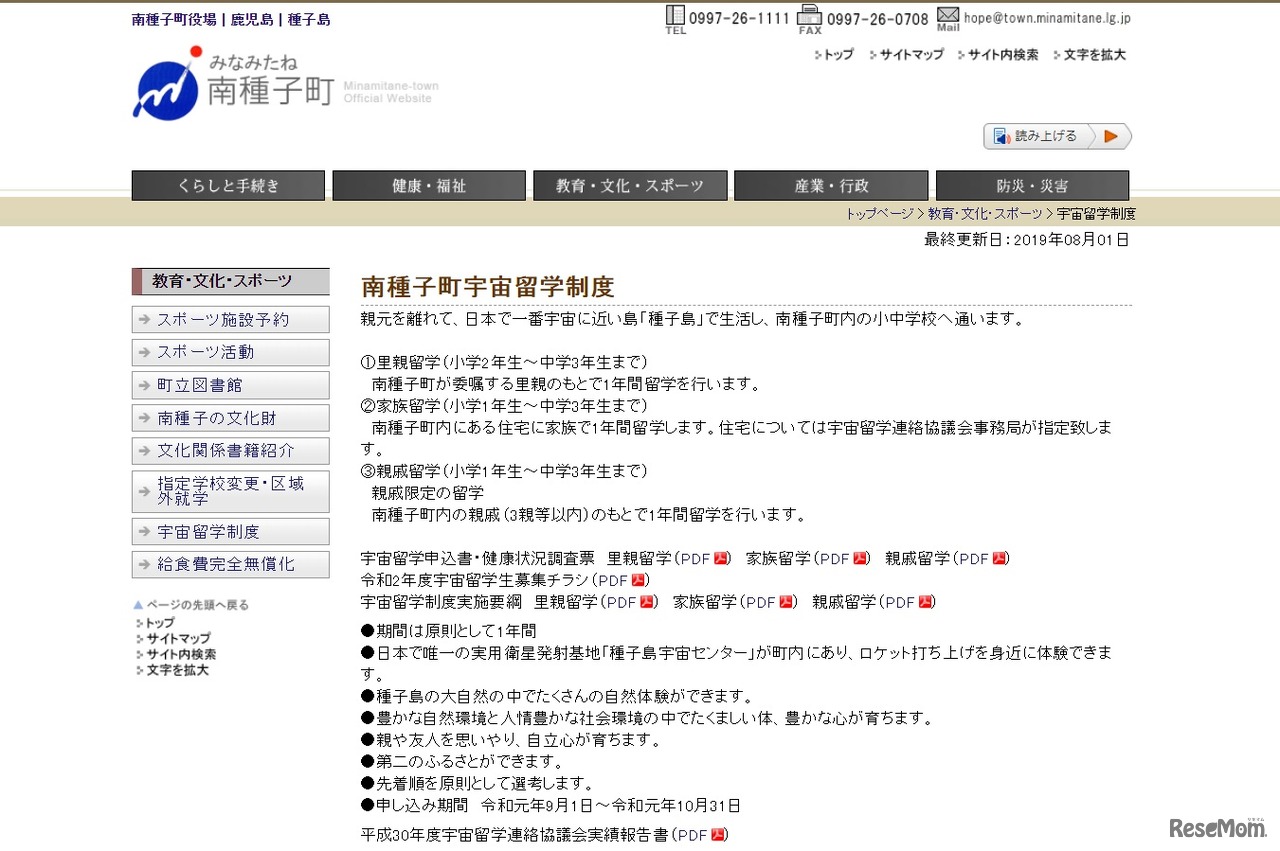Click the PDF icon beside 親戚留学
Viewport: 1280px width, 851px height.
(x=1001, y=559)
